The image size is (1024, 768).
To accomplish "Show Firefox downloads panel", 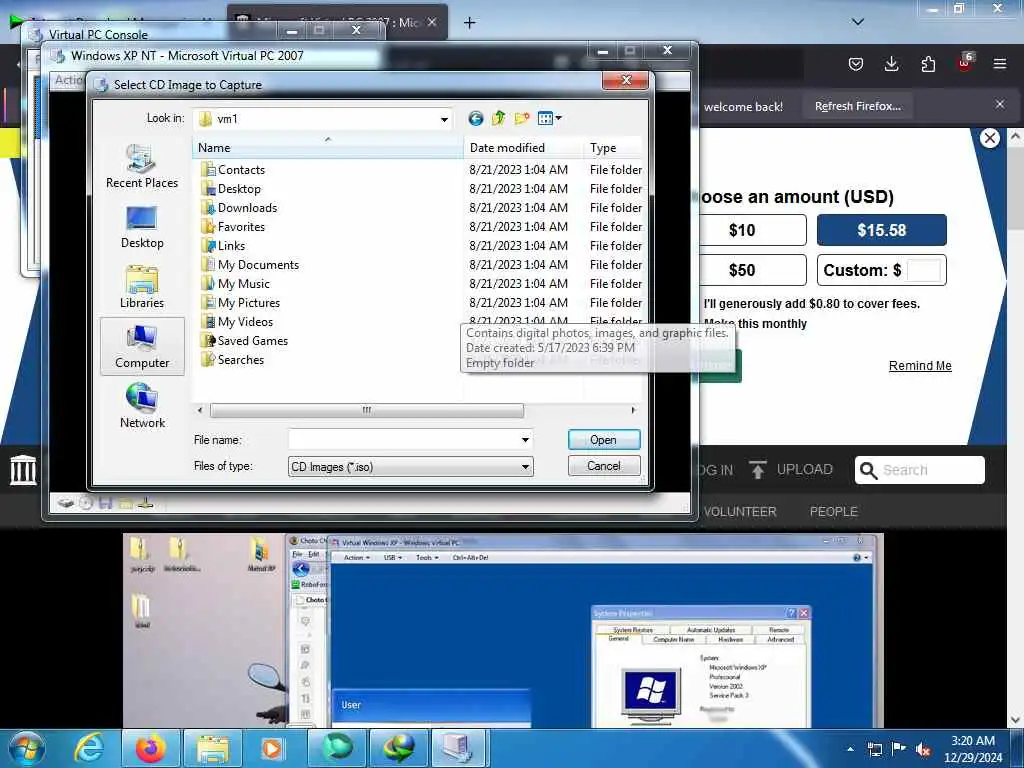I will 891,64.
